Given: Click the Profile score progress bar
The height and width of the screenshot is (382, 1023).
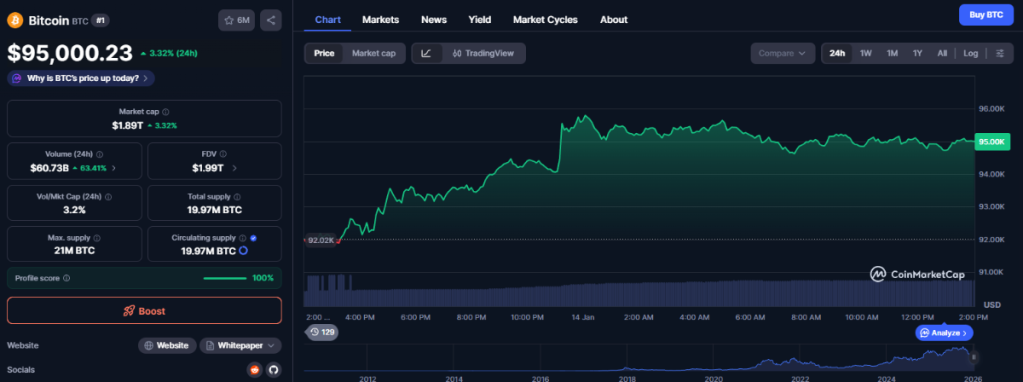Looking at the screenshot, I should (224, 278).
